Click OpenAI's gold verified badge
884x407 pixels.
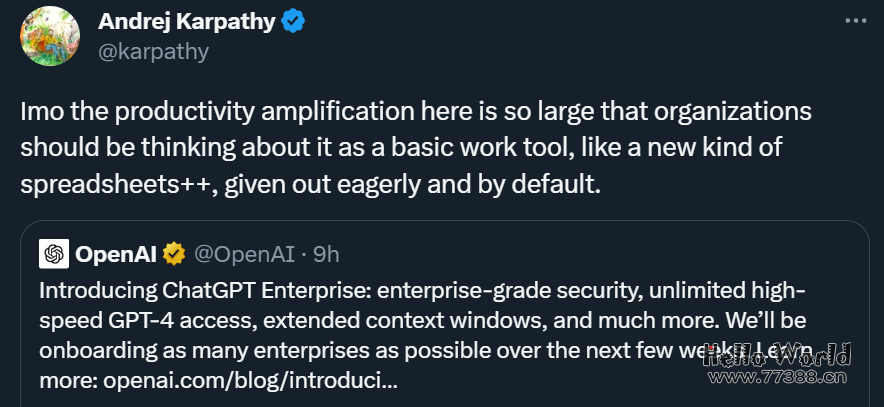pyautogui.click(x=174, y=255)
